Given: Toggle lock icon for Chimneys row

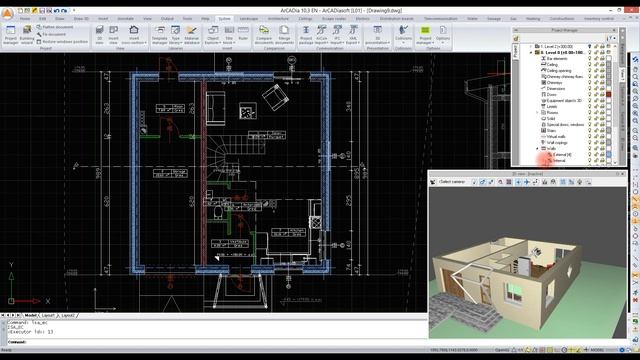Looking at the screenshot, I should coord(596,82).
